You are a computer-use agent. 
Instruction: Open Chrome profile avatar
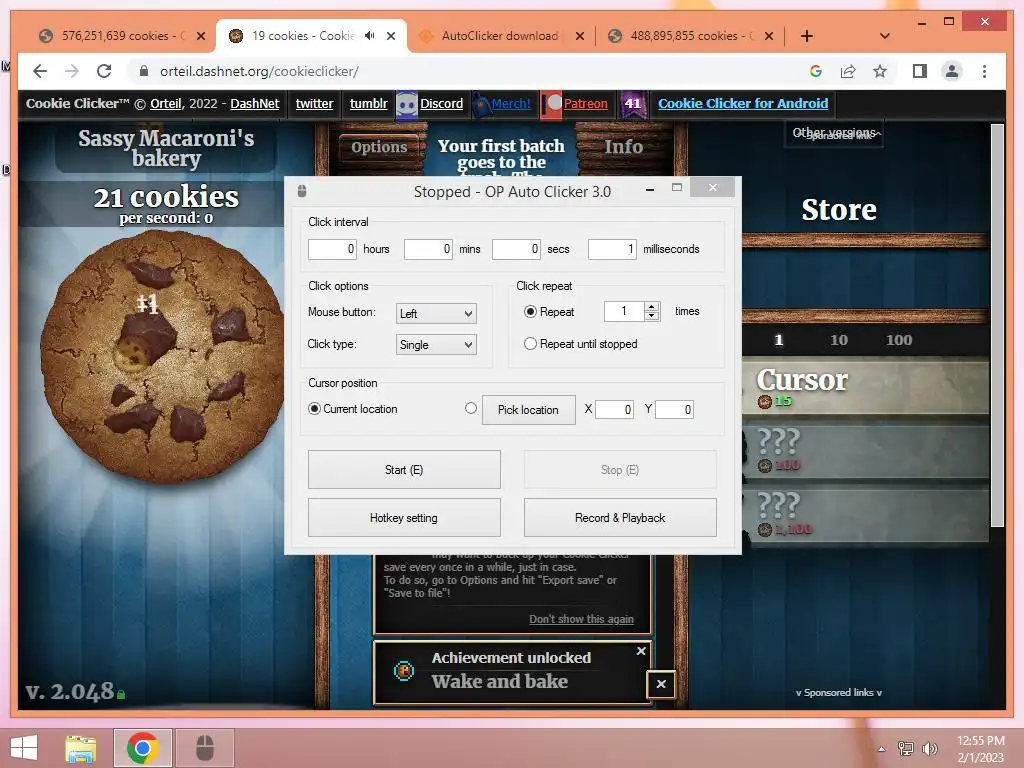click(952, 71)
